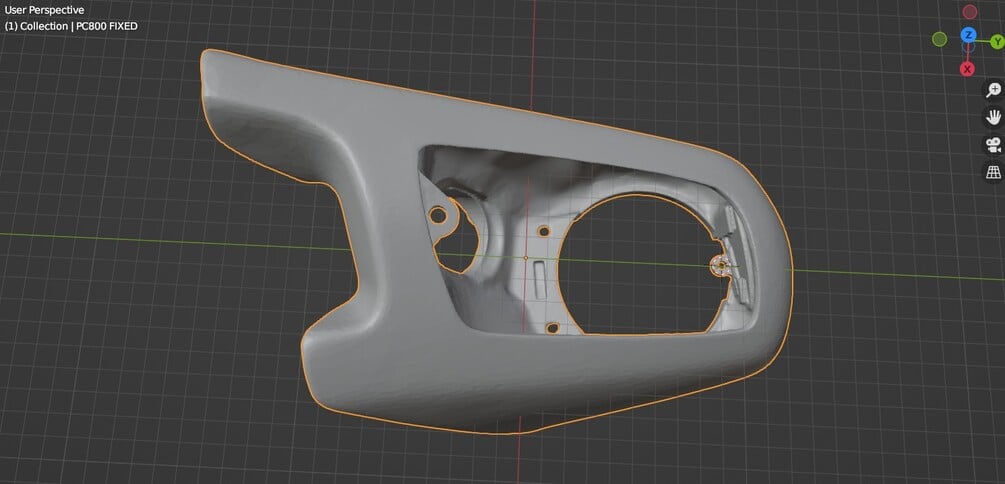Click the blue Z axis gizmo ball

click(x=968, y=35)
